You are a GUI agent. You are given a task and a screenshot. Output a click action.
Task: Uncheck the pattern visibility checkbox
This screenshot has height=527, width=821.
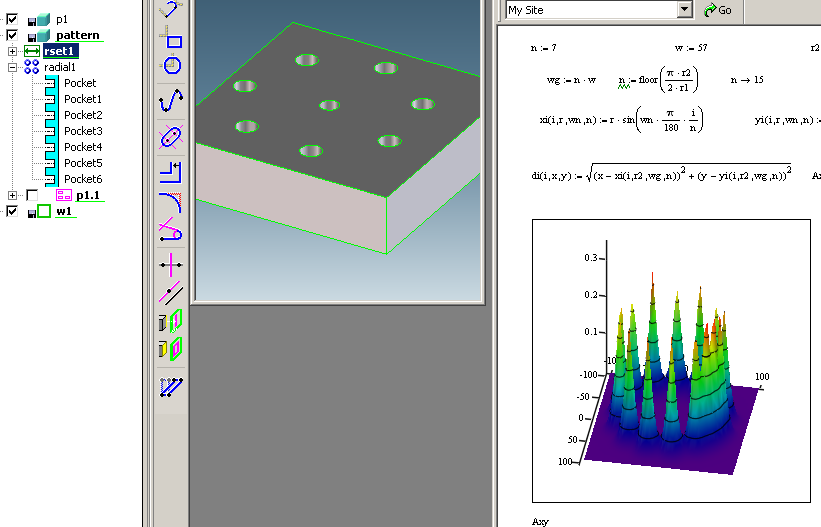pos(12,36)
